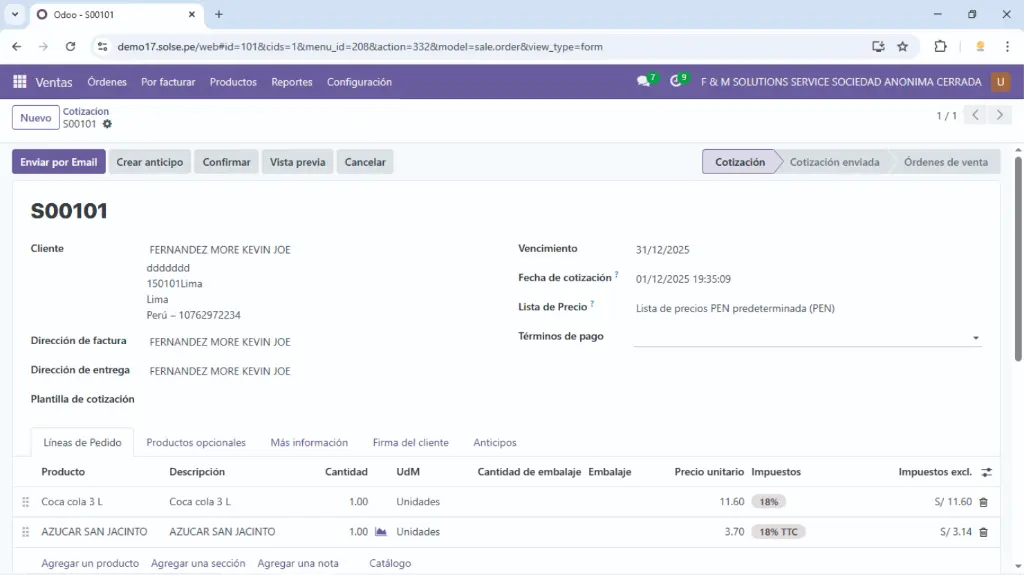The width and height of the screenshot is (1024, 575).
Task: Open the Configuración menu
Action: tap(359, 82)
